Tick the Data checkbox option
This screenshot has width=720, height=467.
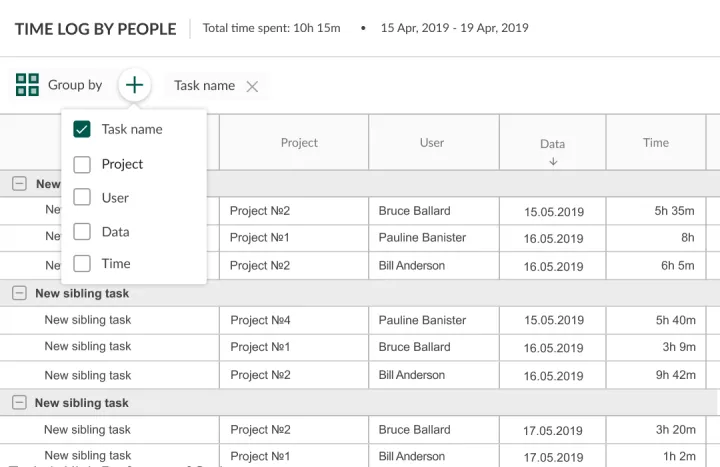tap(82, 232)
